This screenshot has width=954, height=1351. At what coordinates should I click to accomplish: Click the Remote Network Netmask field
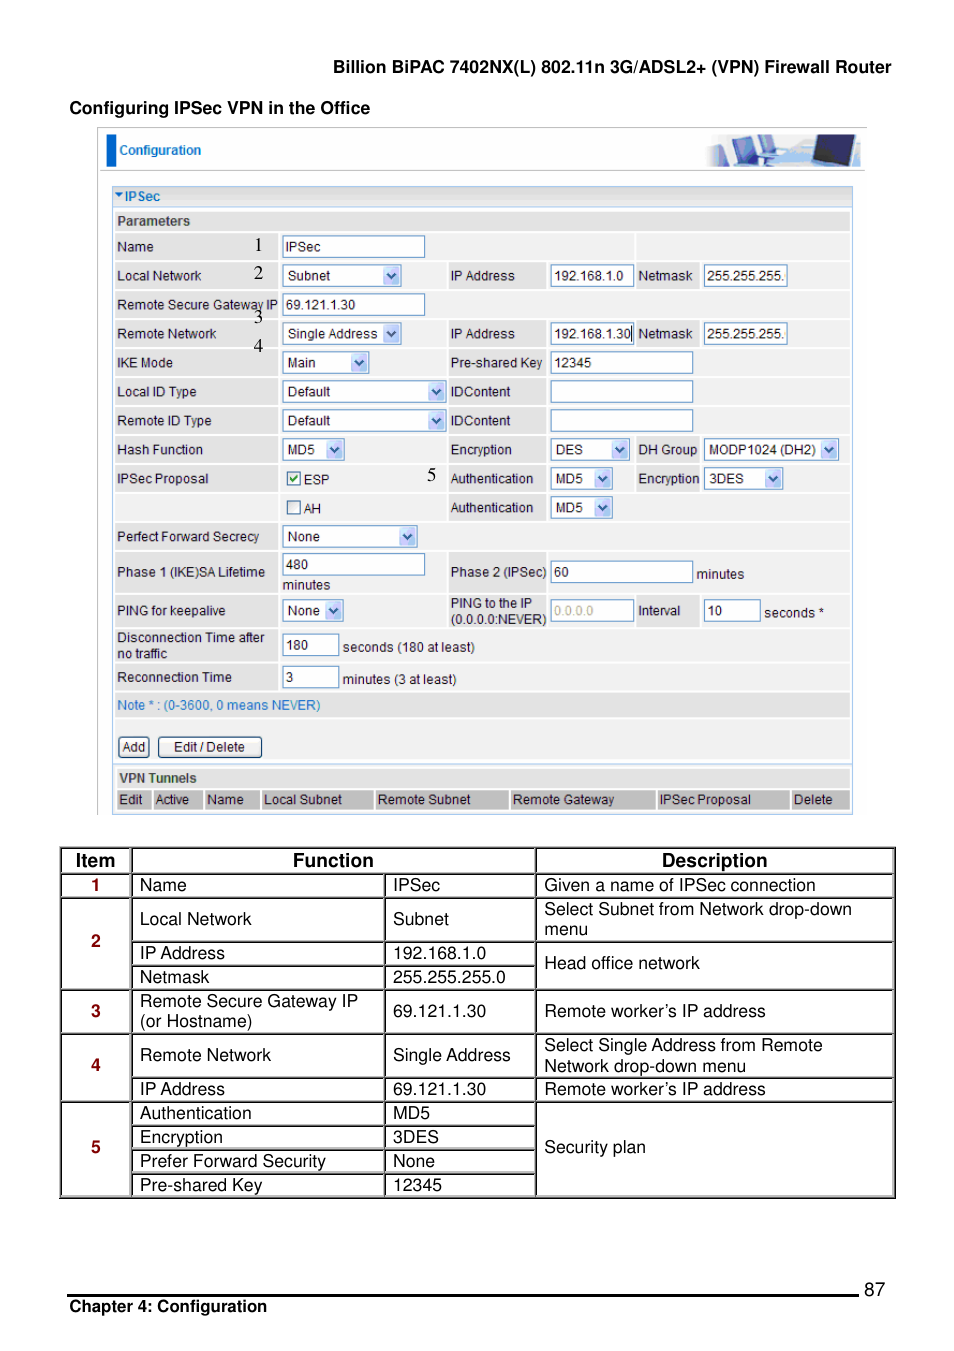tap(746, 334)
